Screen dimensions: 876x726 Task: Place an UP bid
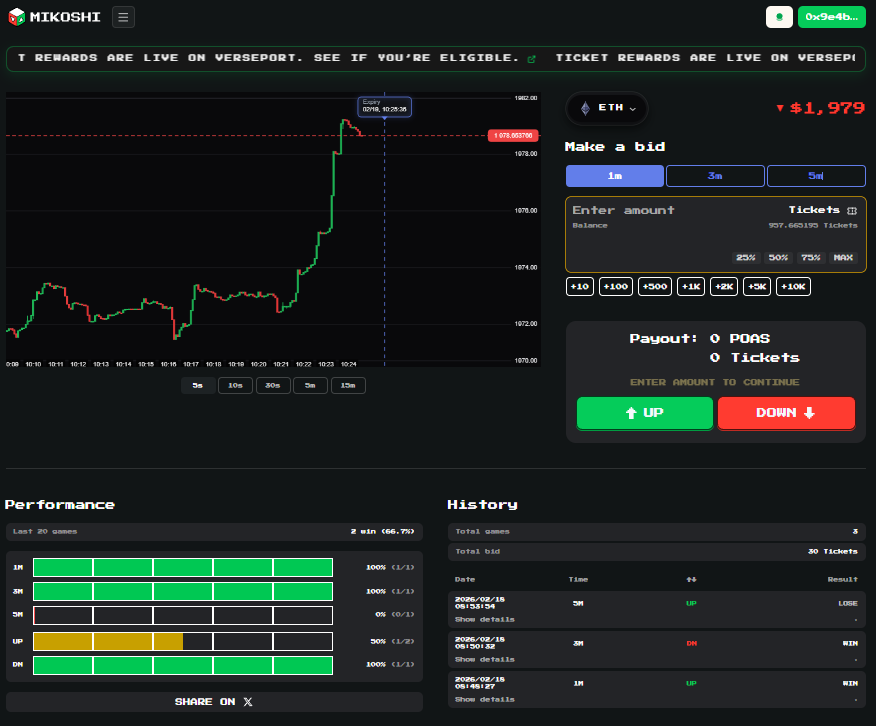click(x=645, y=413)
